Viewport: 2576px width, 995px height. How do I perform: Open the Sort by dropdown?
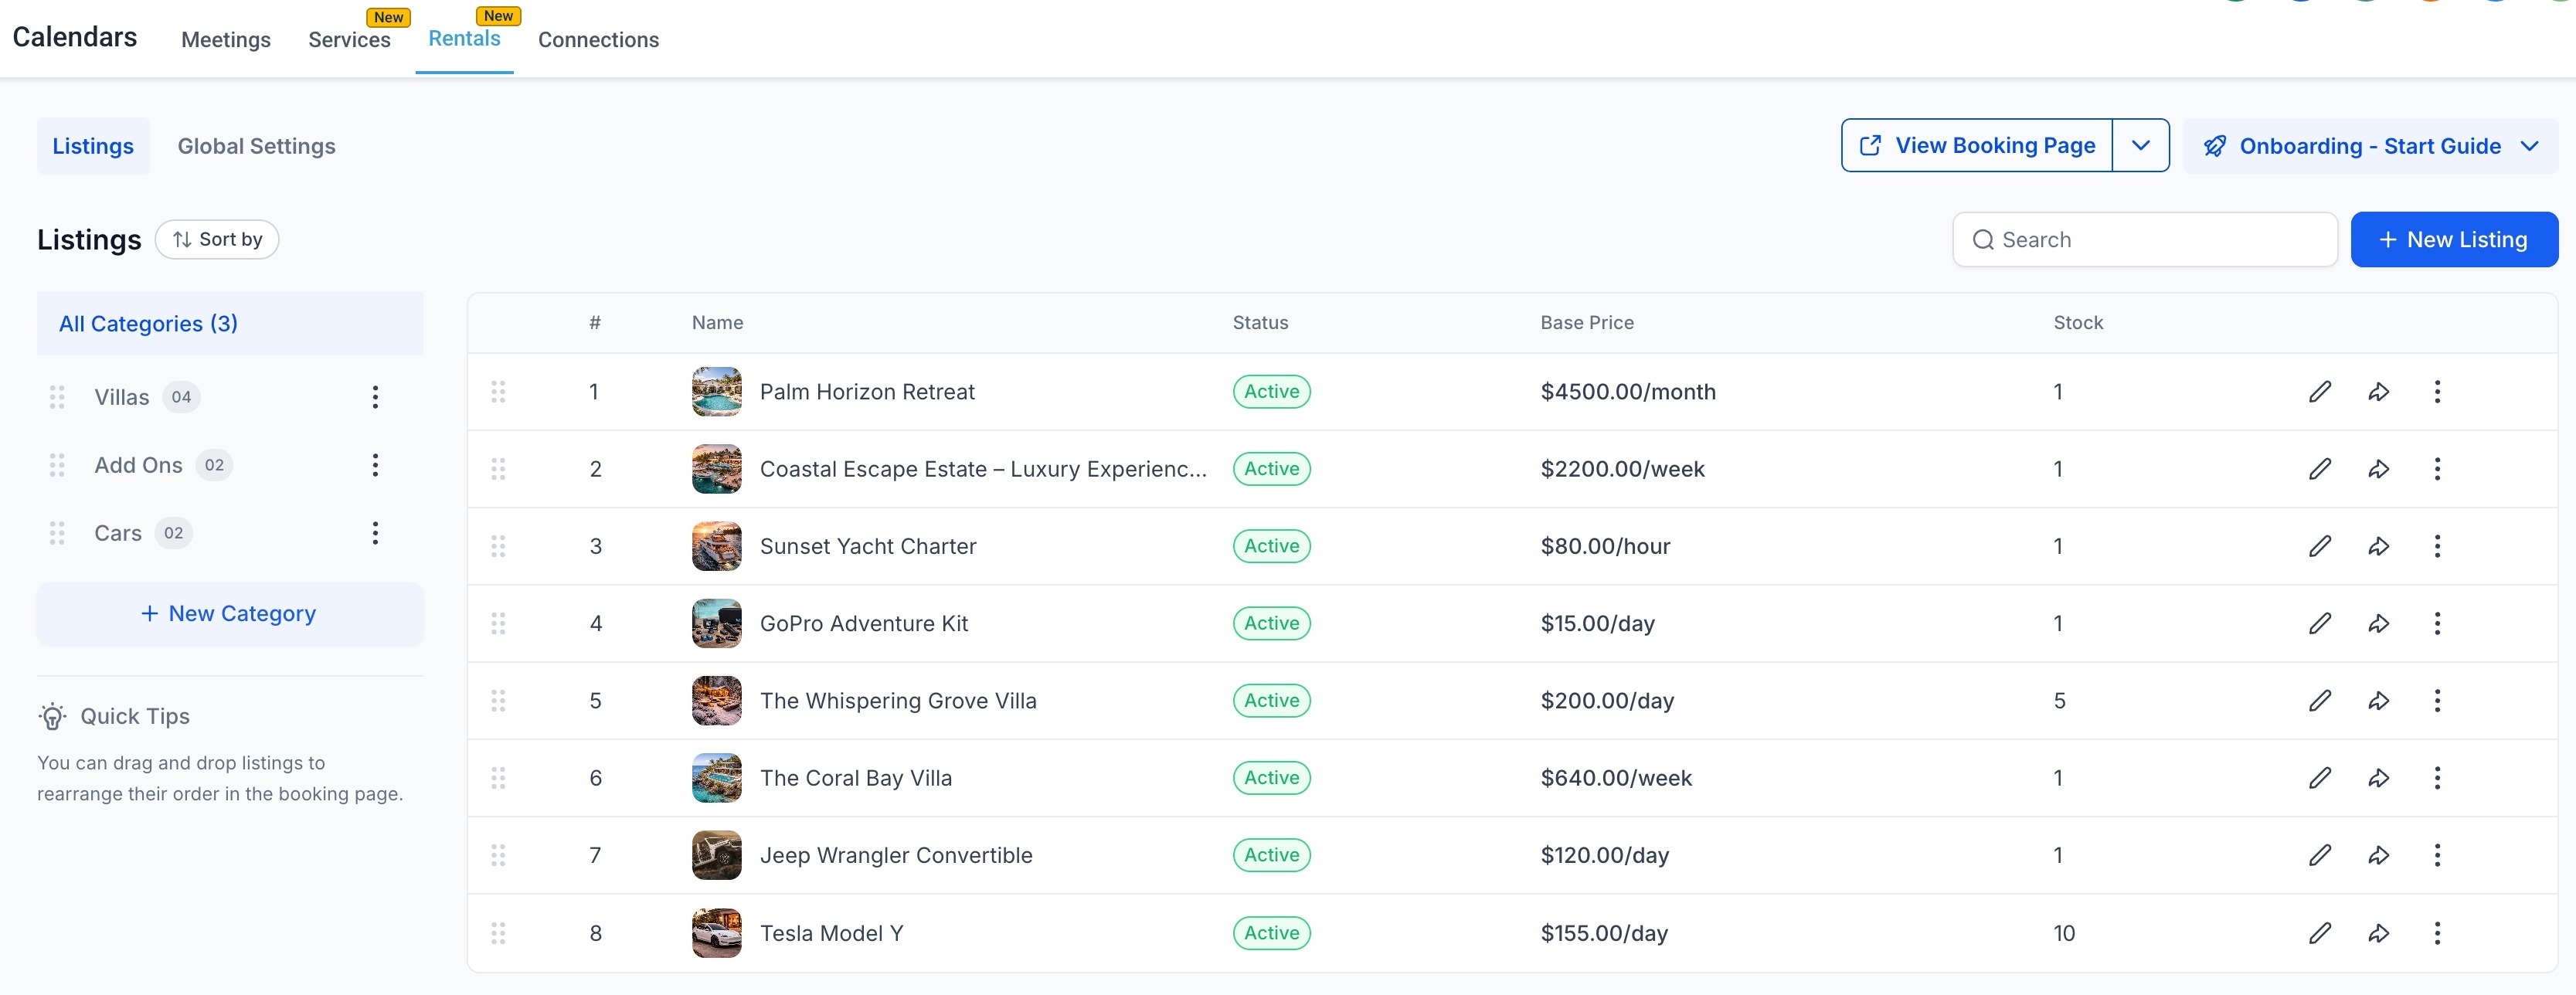(217, 240)
